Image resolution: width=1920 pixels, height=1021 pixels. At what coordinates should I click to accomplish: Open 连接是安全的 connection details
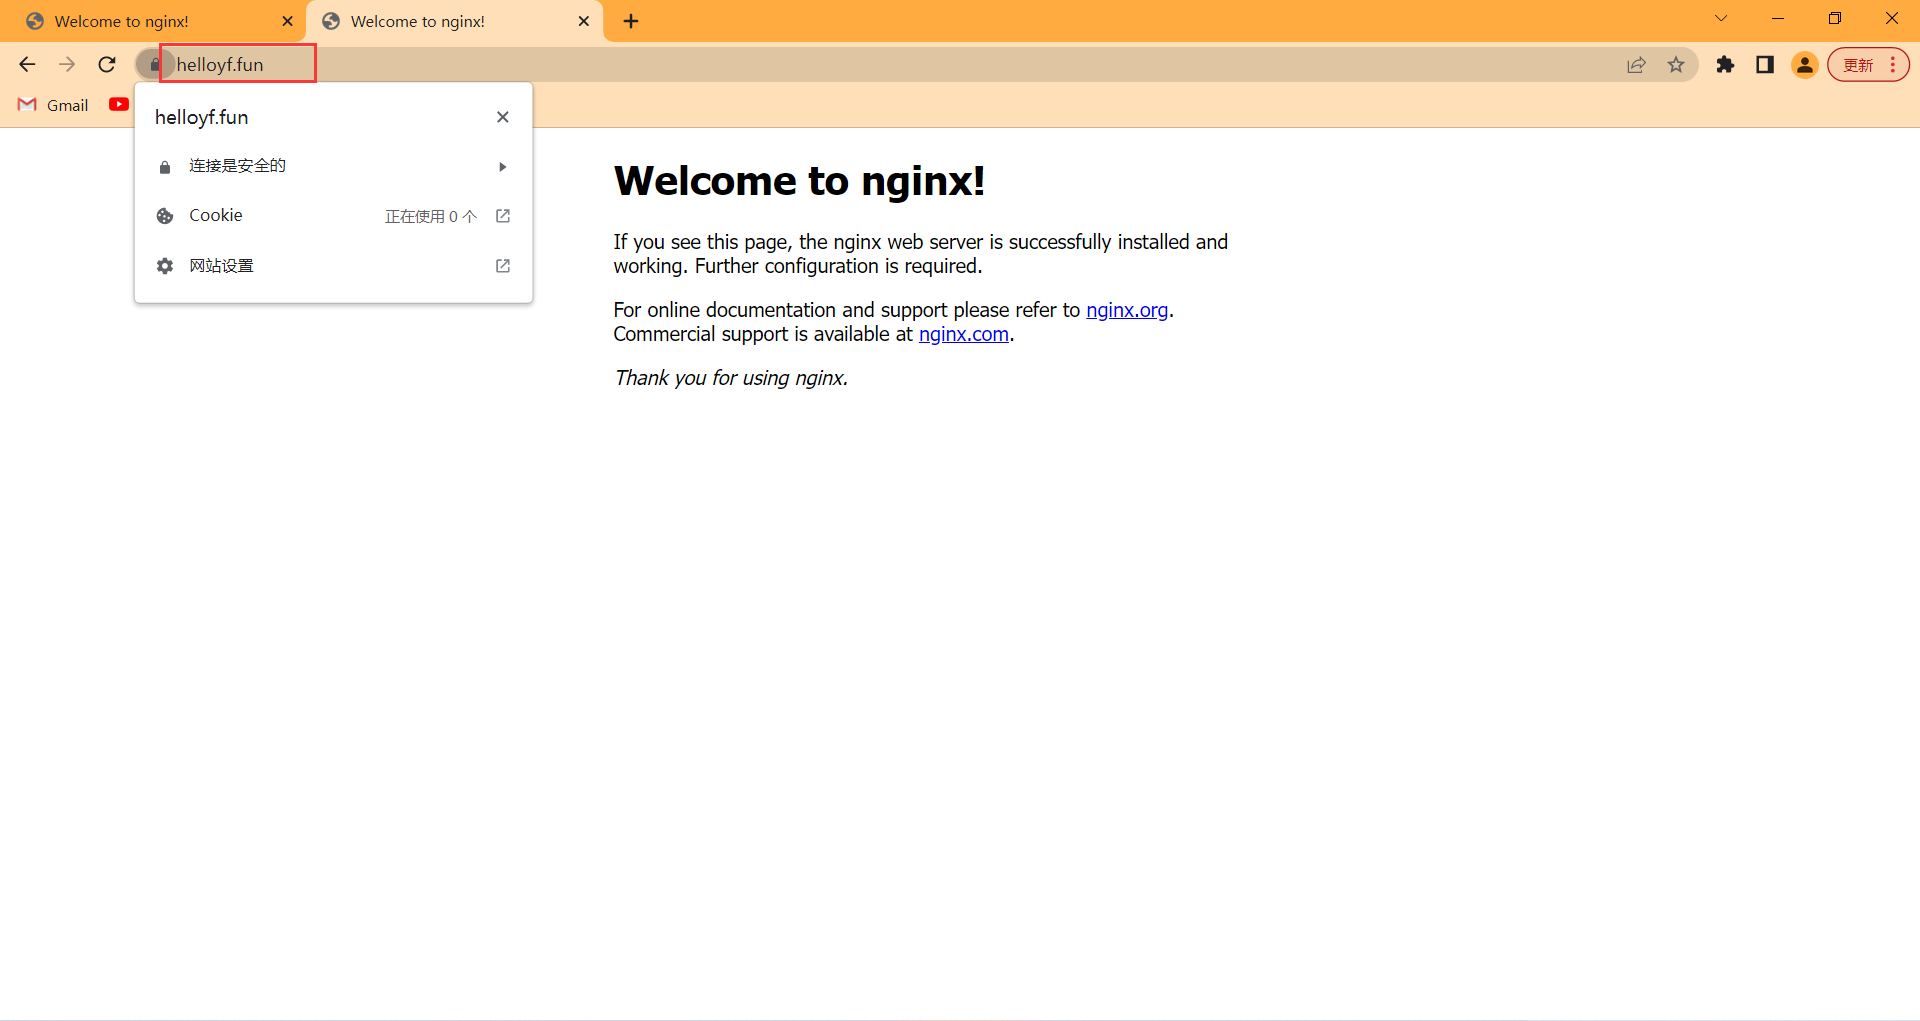(x=333, y=166)
